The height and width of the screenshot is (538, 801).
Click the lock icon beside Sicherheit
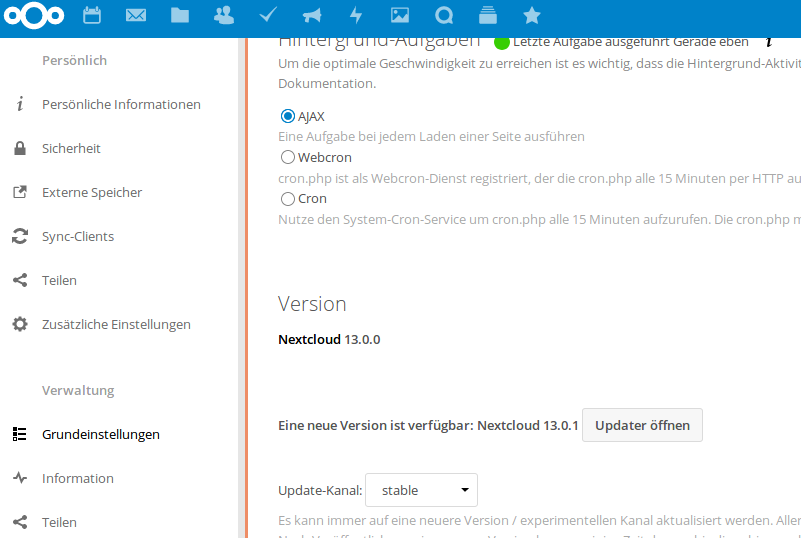(x=20, y=148)
